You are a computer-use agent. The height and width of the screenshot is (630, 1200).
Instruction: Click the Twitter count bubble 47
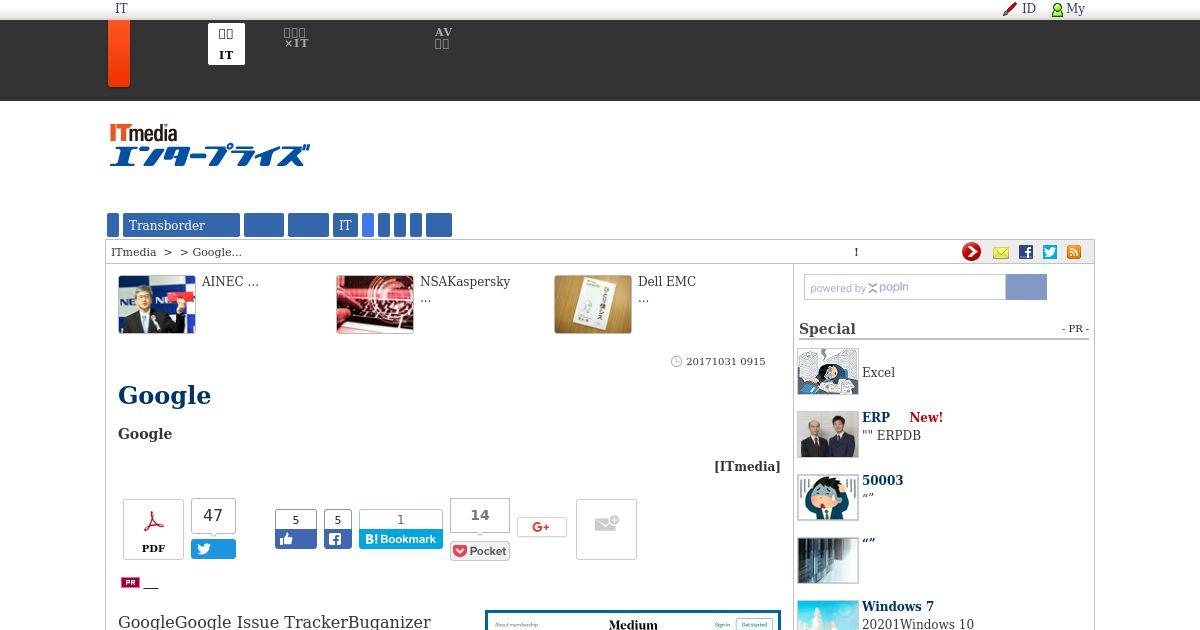[213, 516]
